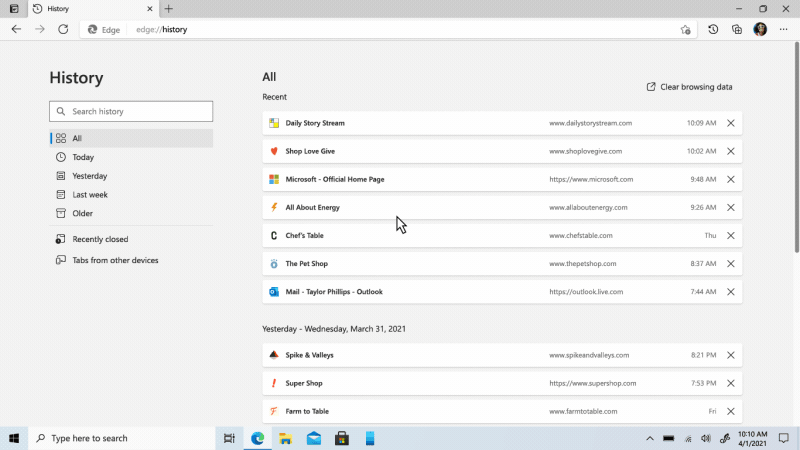This screenshot has width=800, height=450.
Task: Select the All history filter
Action: point(131,138)
